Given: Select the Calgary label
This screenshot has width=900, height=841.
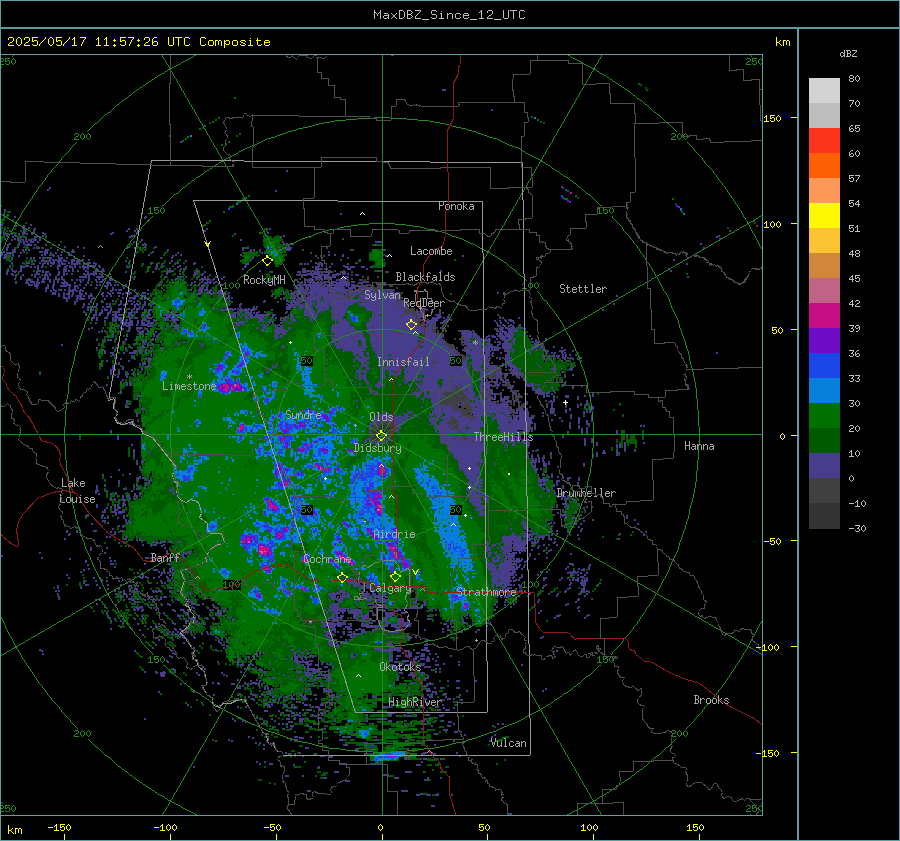Looking at the screenshot, I should point(390,588).
